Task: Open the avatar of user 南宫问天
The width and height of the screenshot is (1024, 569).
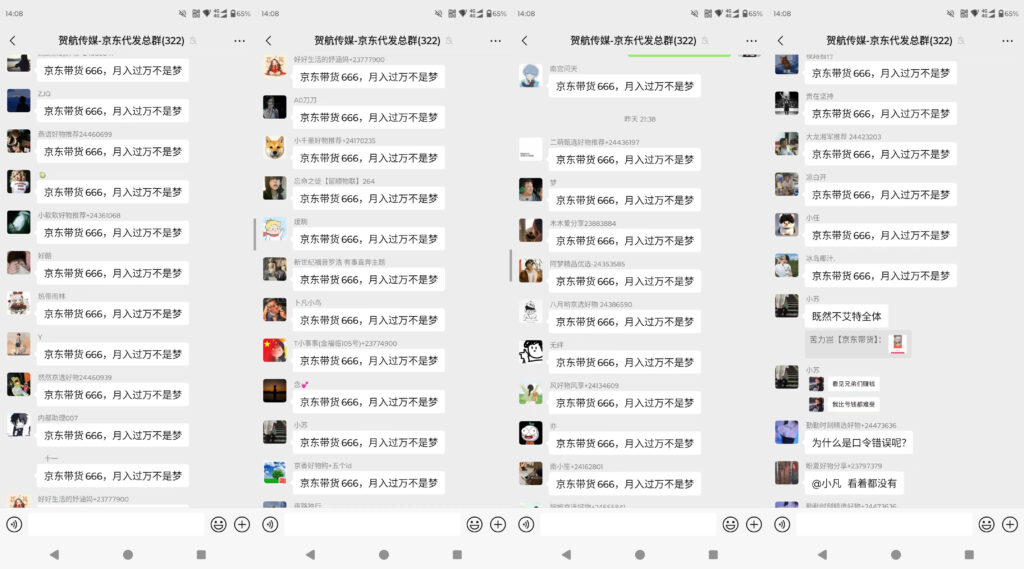Action: (531, 76)
